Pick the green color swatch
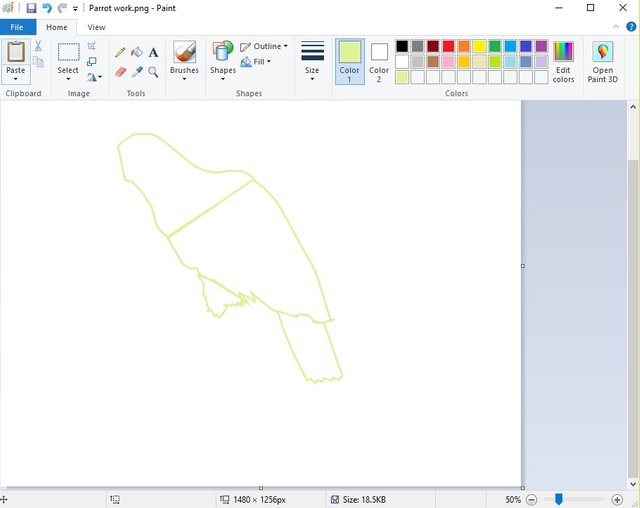This screenshot has height=508, width=640. pos(495,46)
